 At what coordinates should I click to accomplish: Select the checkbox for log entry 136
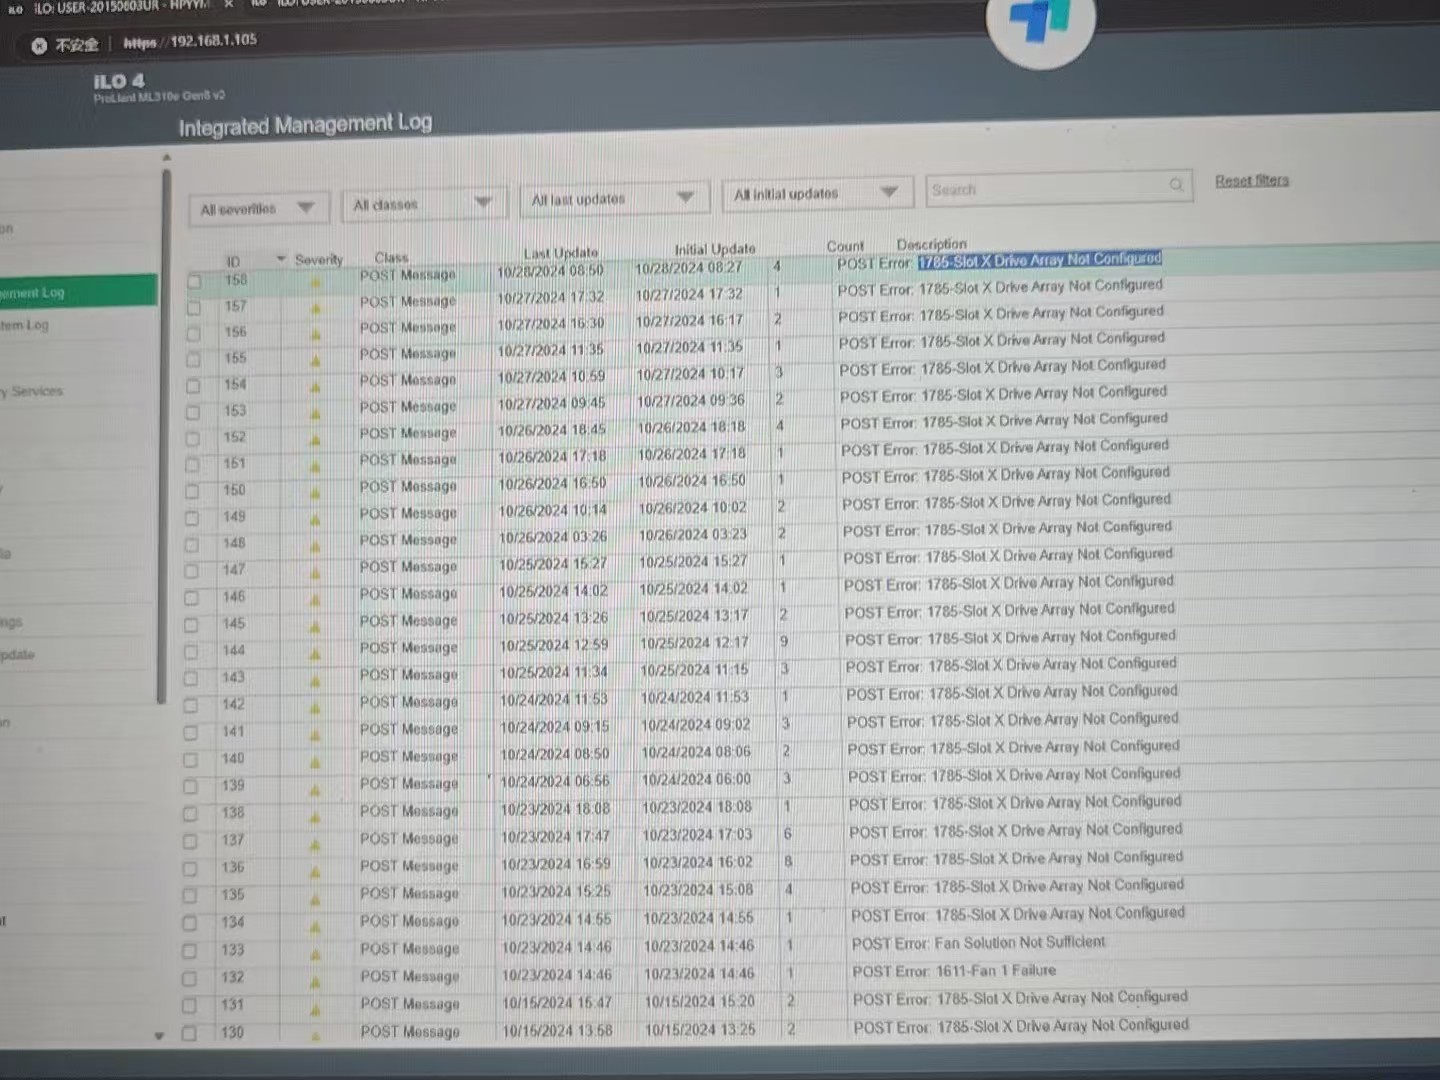pyautogui.click(x=190, y=869)
